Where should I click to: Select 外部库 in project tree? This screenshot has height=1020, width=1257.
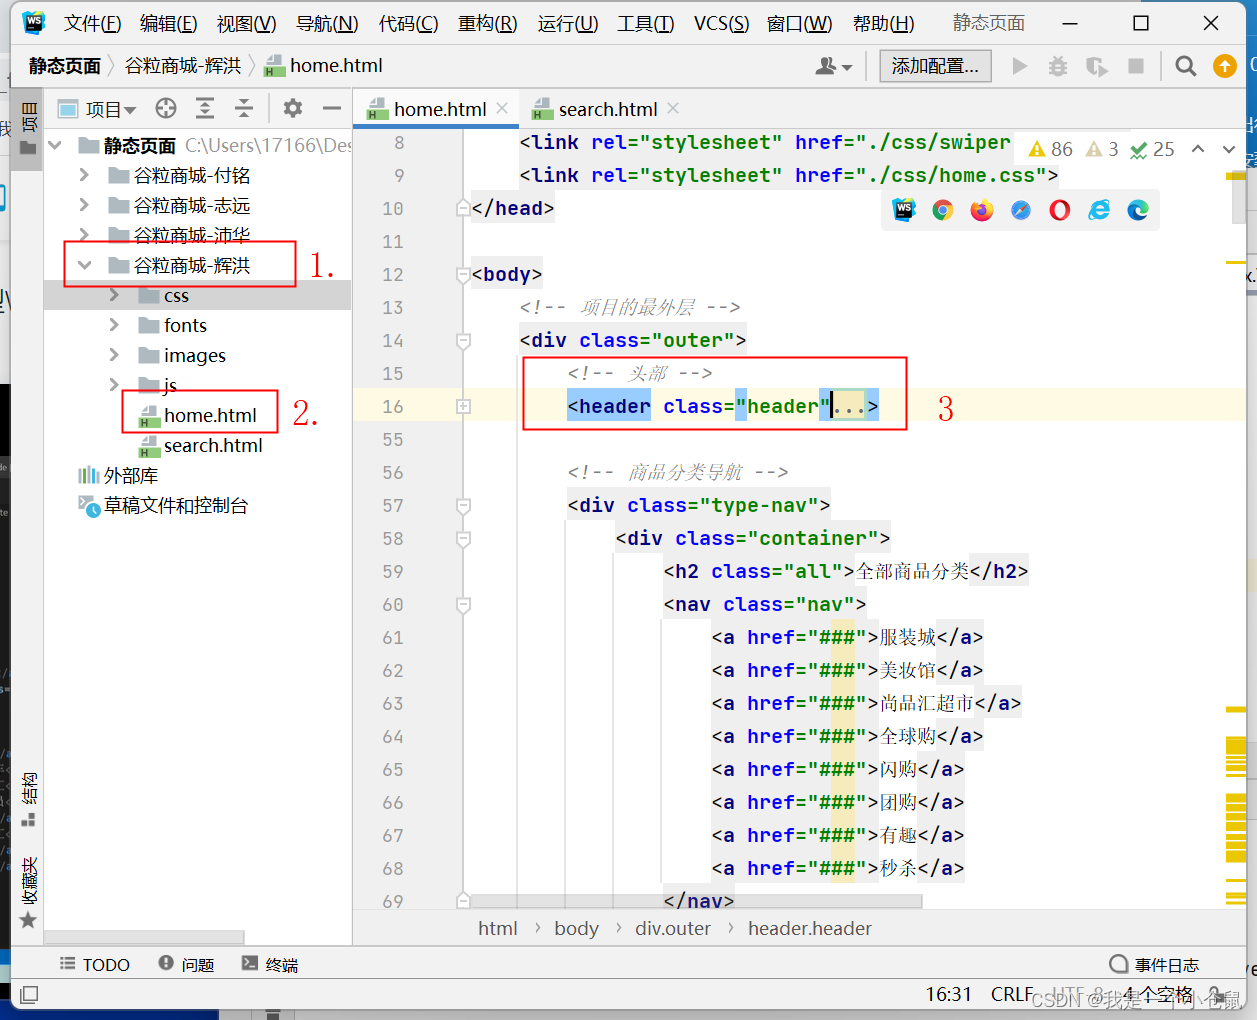pos(118,475)
